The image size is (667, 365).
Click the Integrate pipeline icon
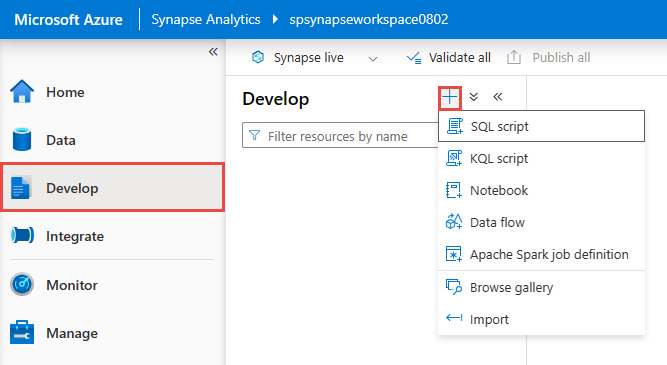[22, 235]
